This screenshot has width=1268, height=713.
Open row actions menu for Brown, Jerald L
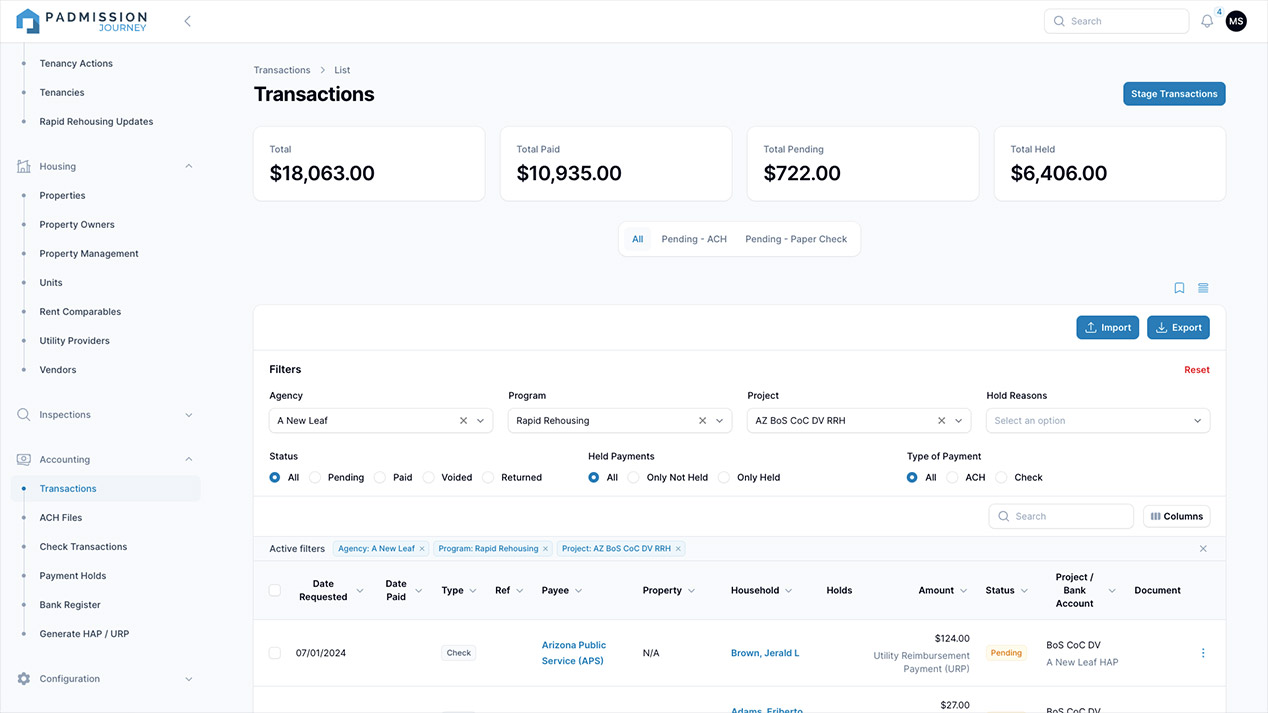tap(1203, 653)
